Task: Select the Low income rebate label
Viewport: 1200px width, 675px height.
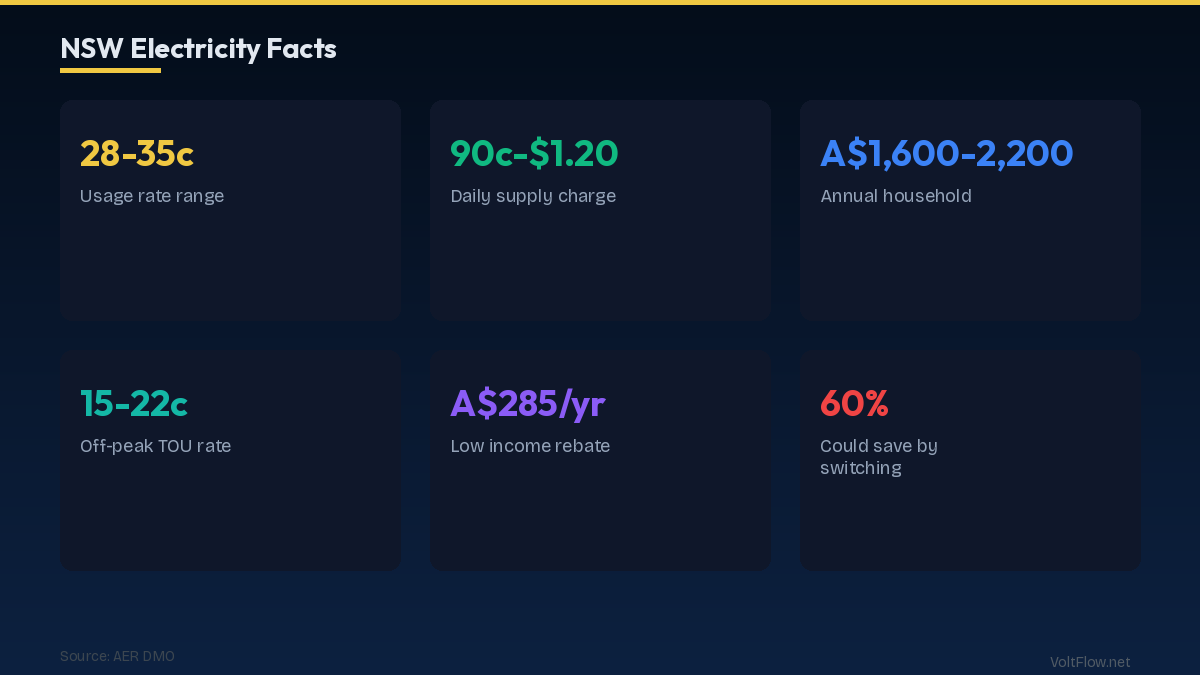Action: (x=530, y=446)
